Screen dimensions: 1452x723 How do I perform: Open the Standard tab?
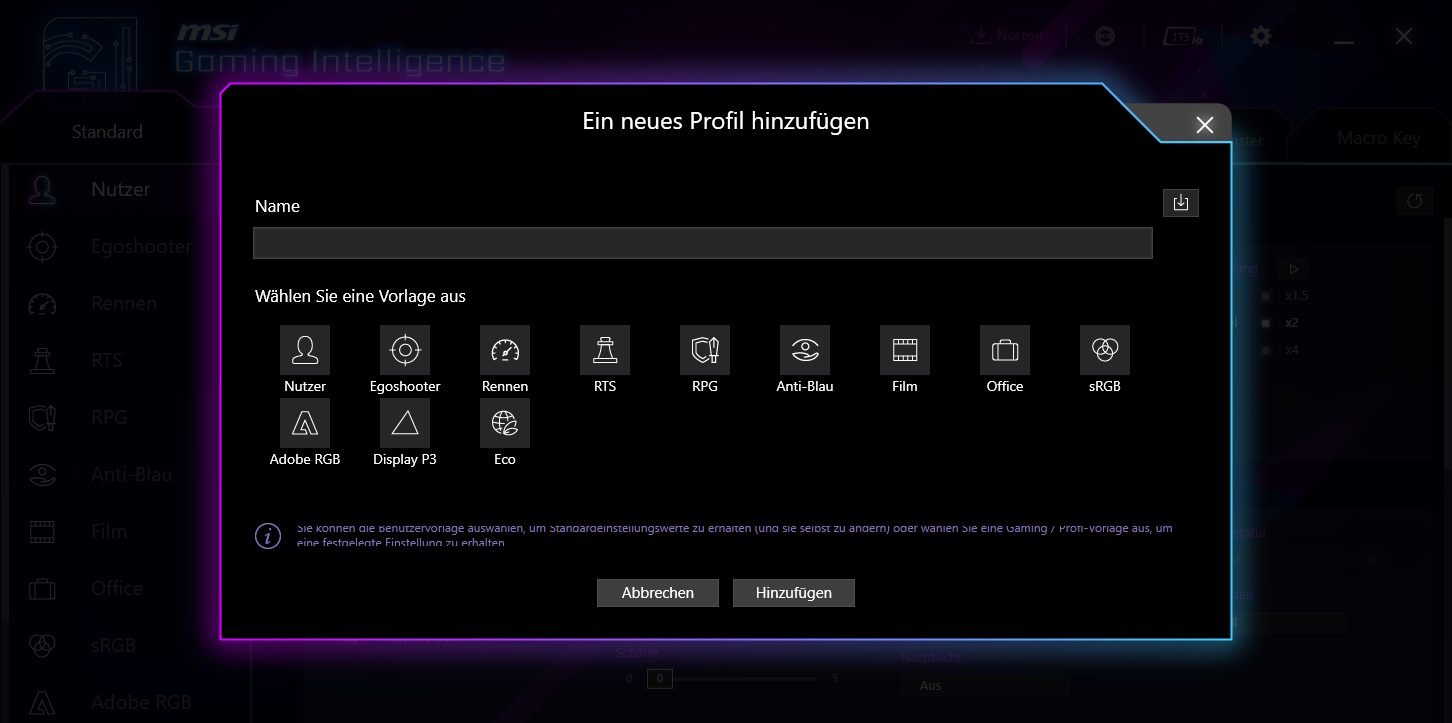[x=107, y=132]
